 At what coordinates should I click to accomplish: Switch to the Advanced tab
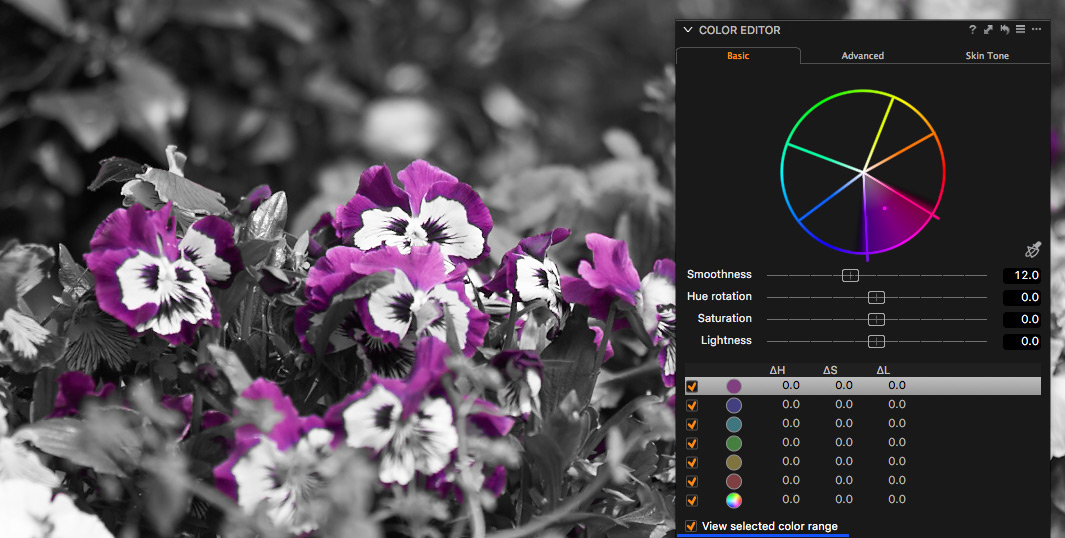863,56
